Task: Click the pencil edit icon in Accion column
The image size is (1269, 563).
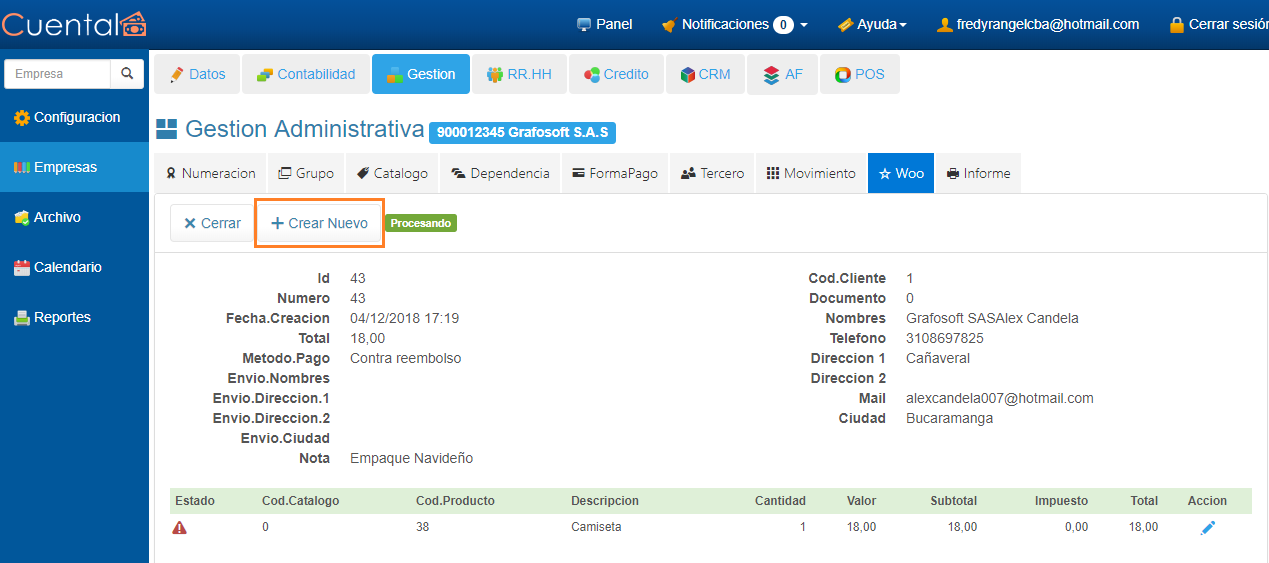Action: [x=1207, y=528]
